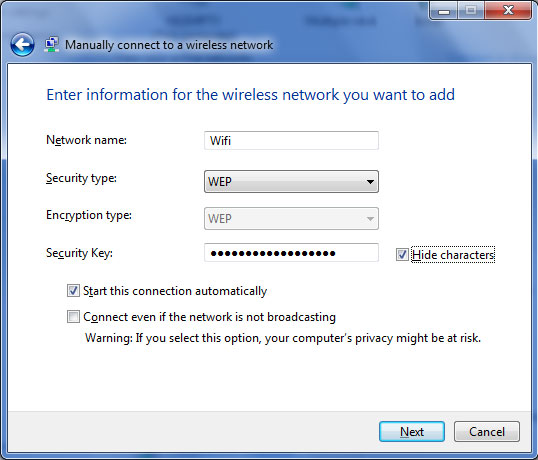Click the wireless network wizard icon
Image resolution: width=538 pixels, height=460 pixels.
click(51, 45)
